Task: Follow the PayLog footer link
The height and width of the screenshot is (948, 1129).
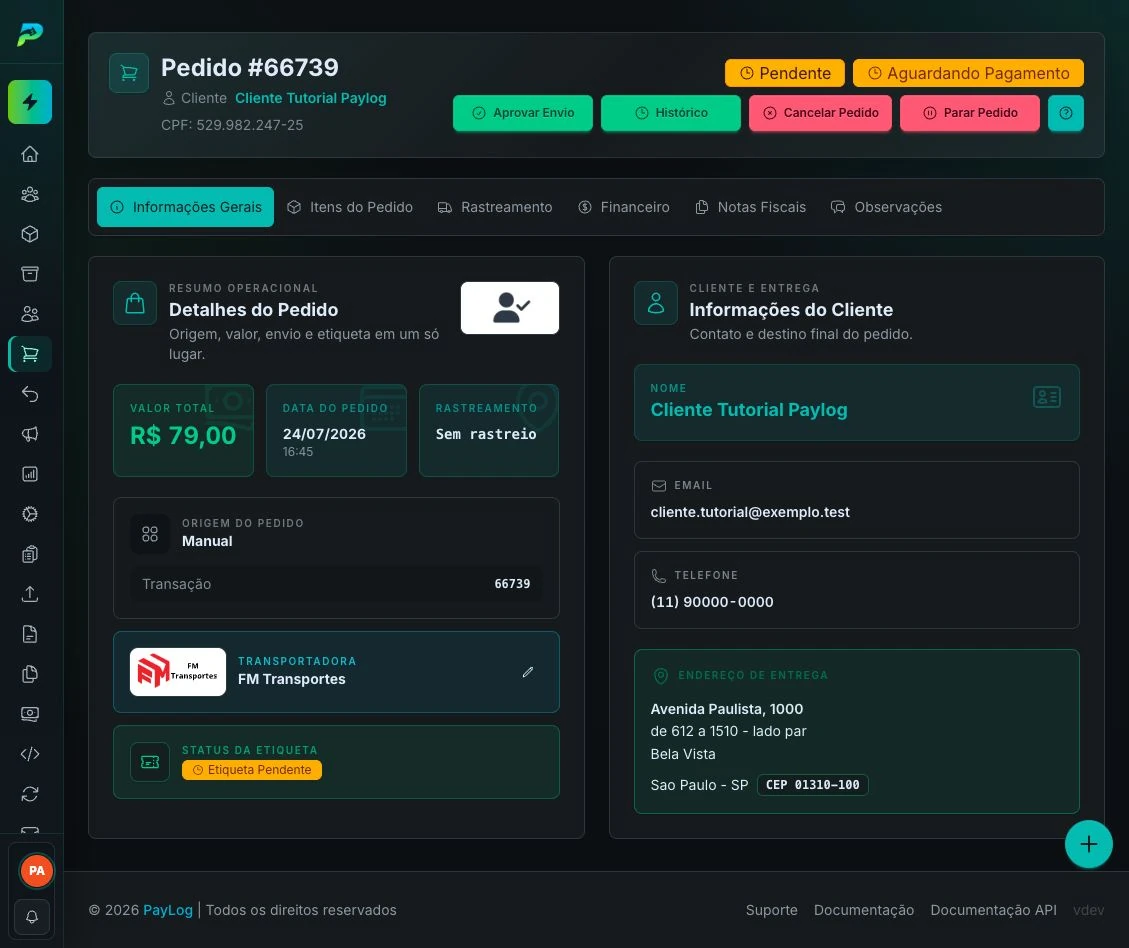Action: tap(168, 910)
